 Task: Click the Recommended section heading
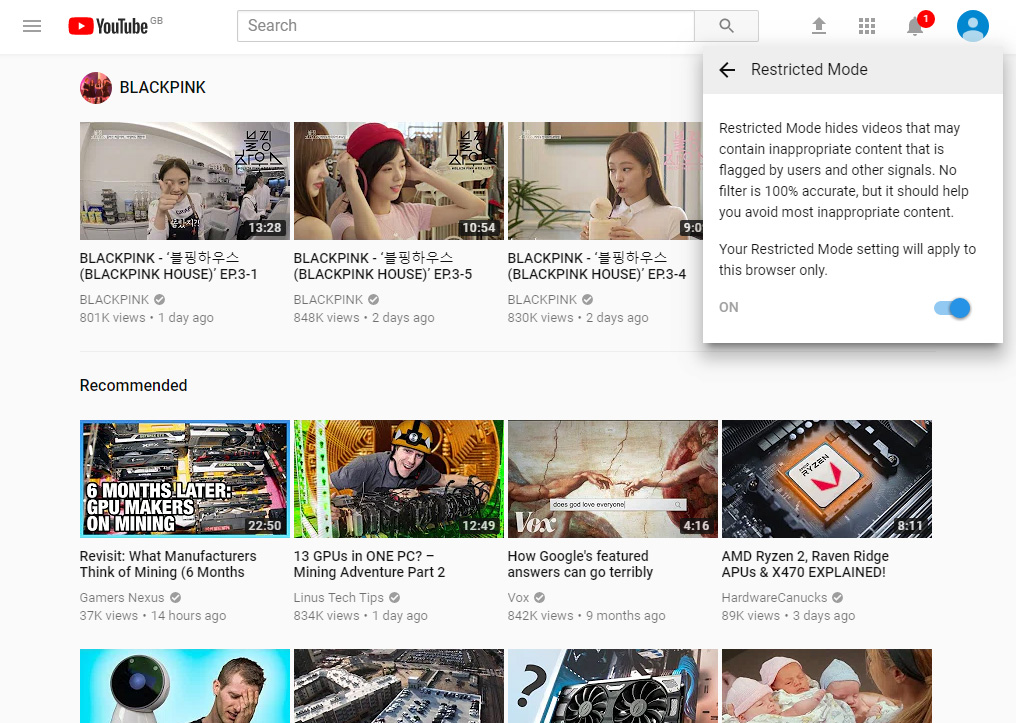point(133,385)
